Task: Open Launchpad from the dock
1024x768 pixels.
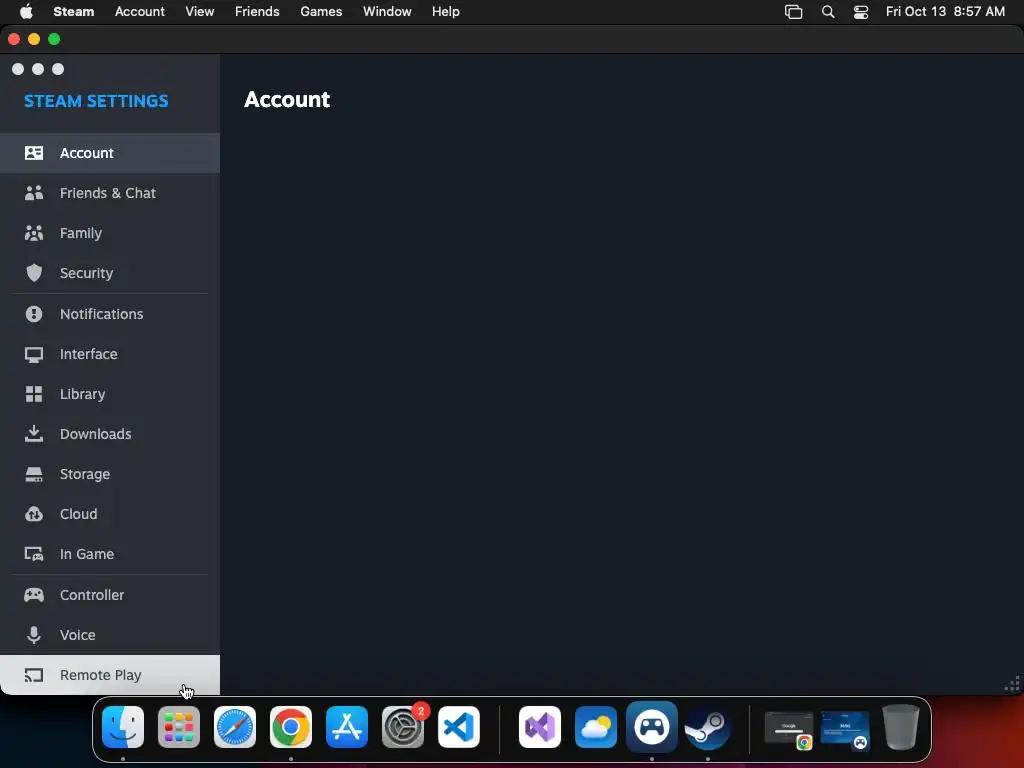Action: 179,727
